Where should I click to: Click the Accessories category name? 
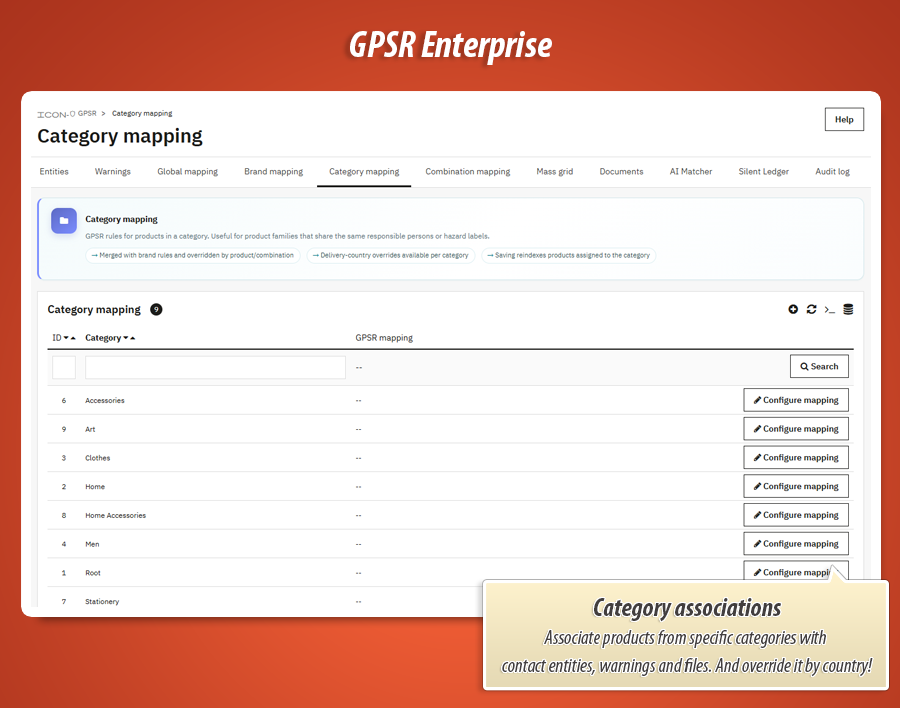point(105,401)
